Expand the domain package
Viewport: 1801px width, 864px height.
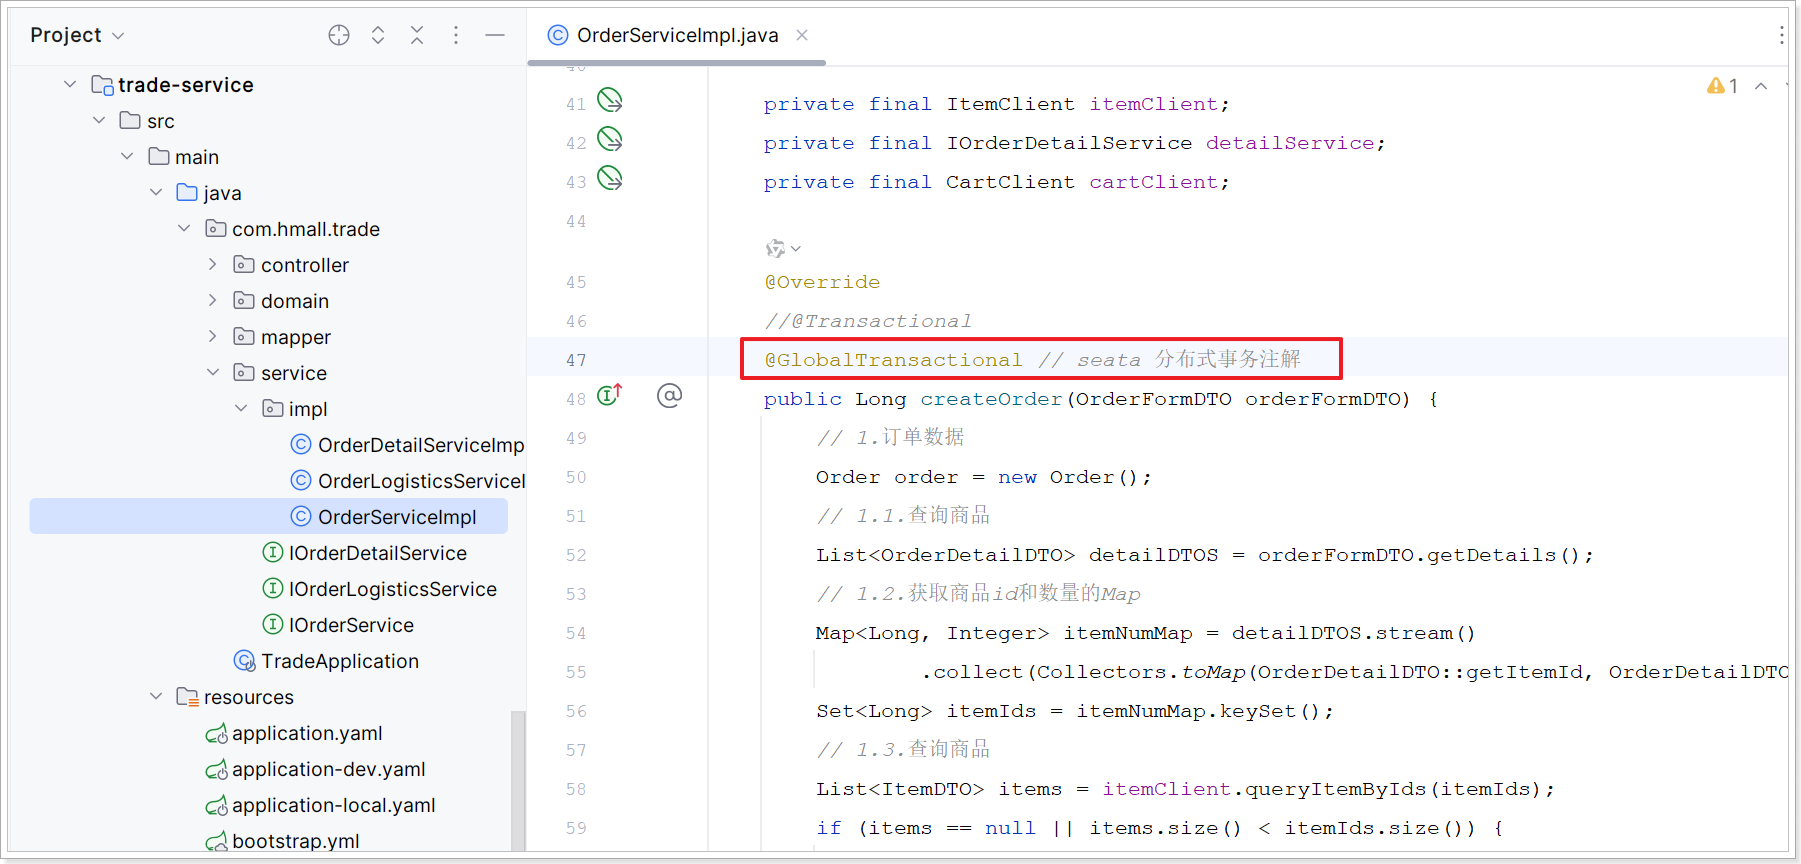pyautogui.click(x=212, y=301)
